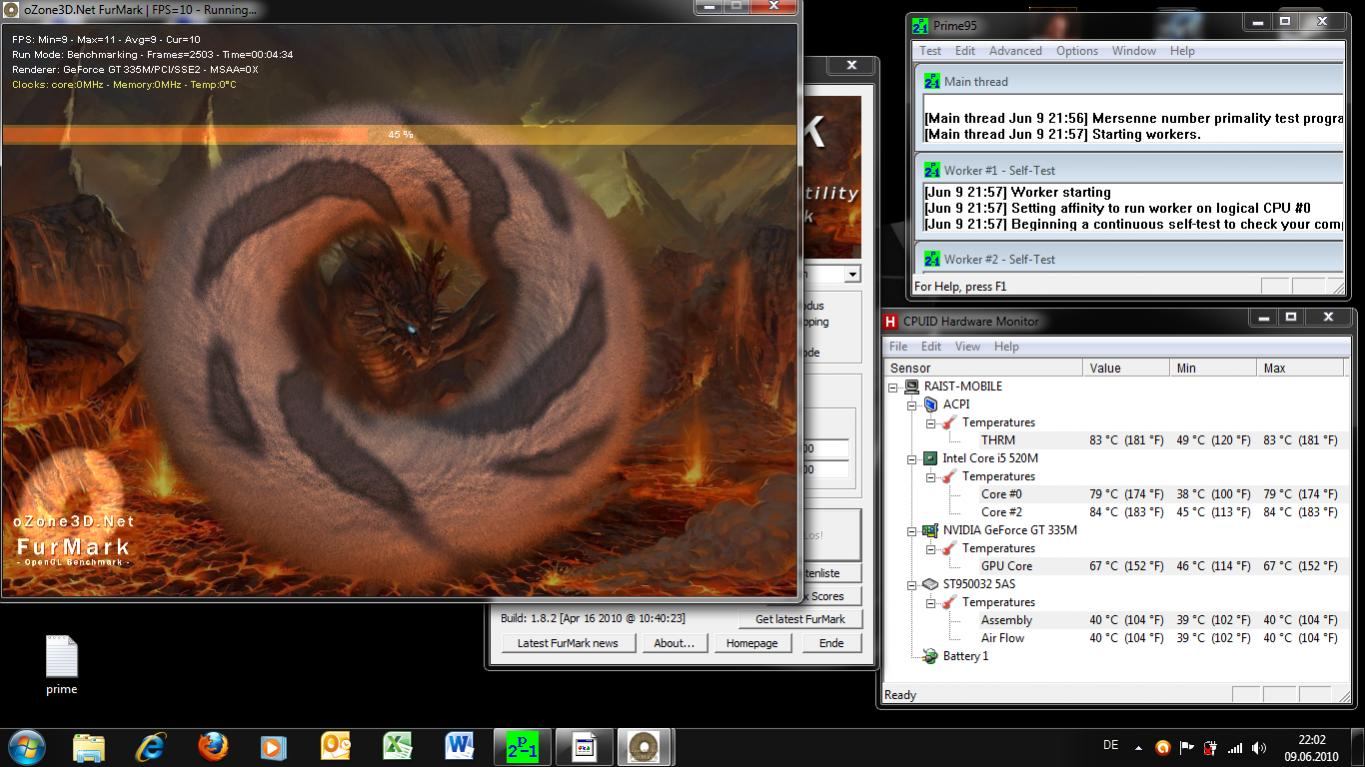Click the FurMark window title icon
Screen dimensions: 1365x767
(11, 9)
